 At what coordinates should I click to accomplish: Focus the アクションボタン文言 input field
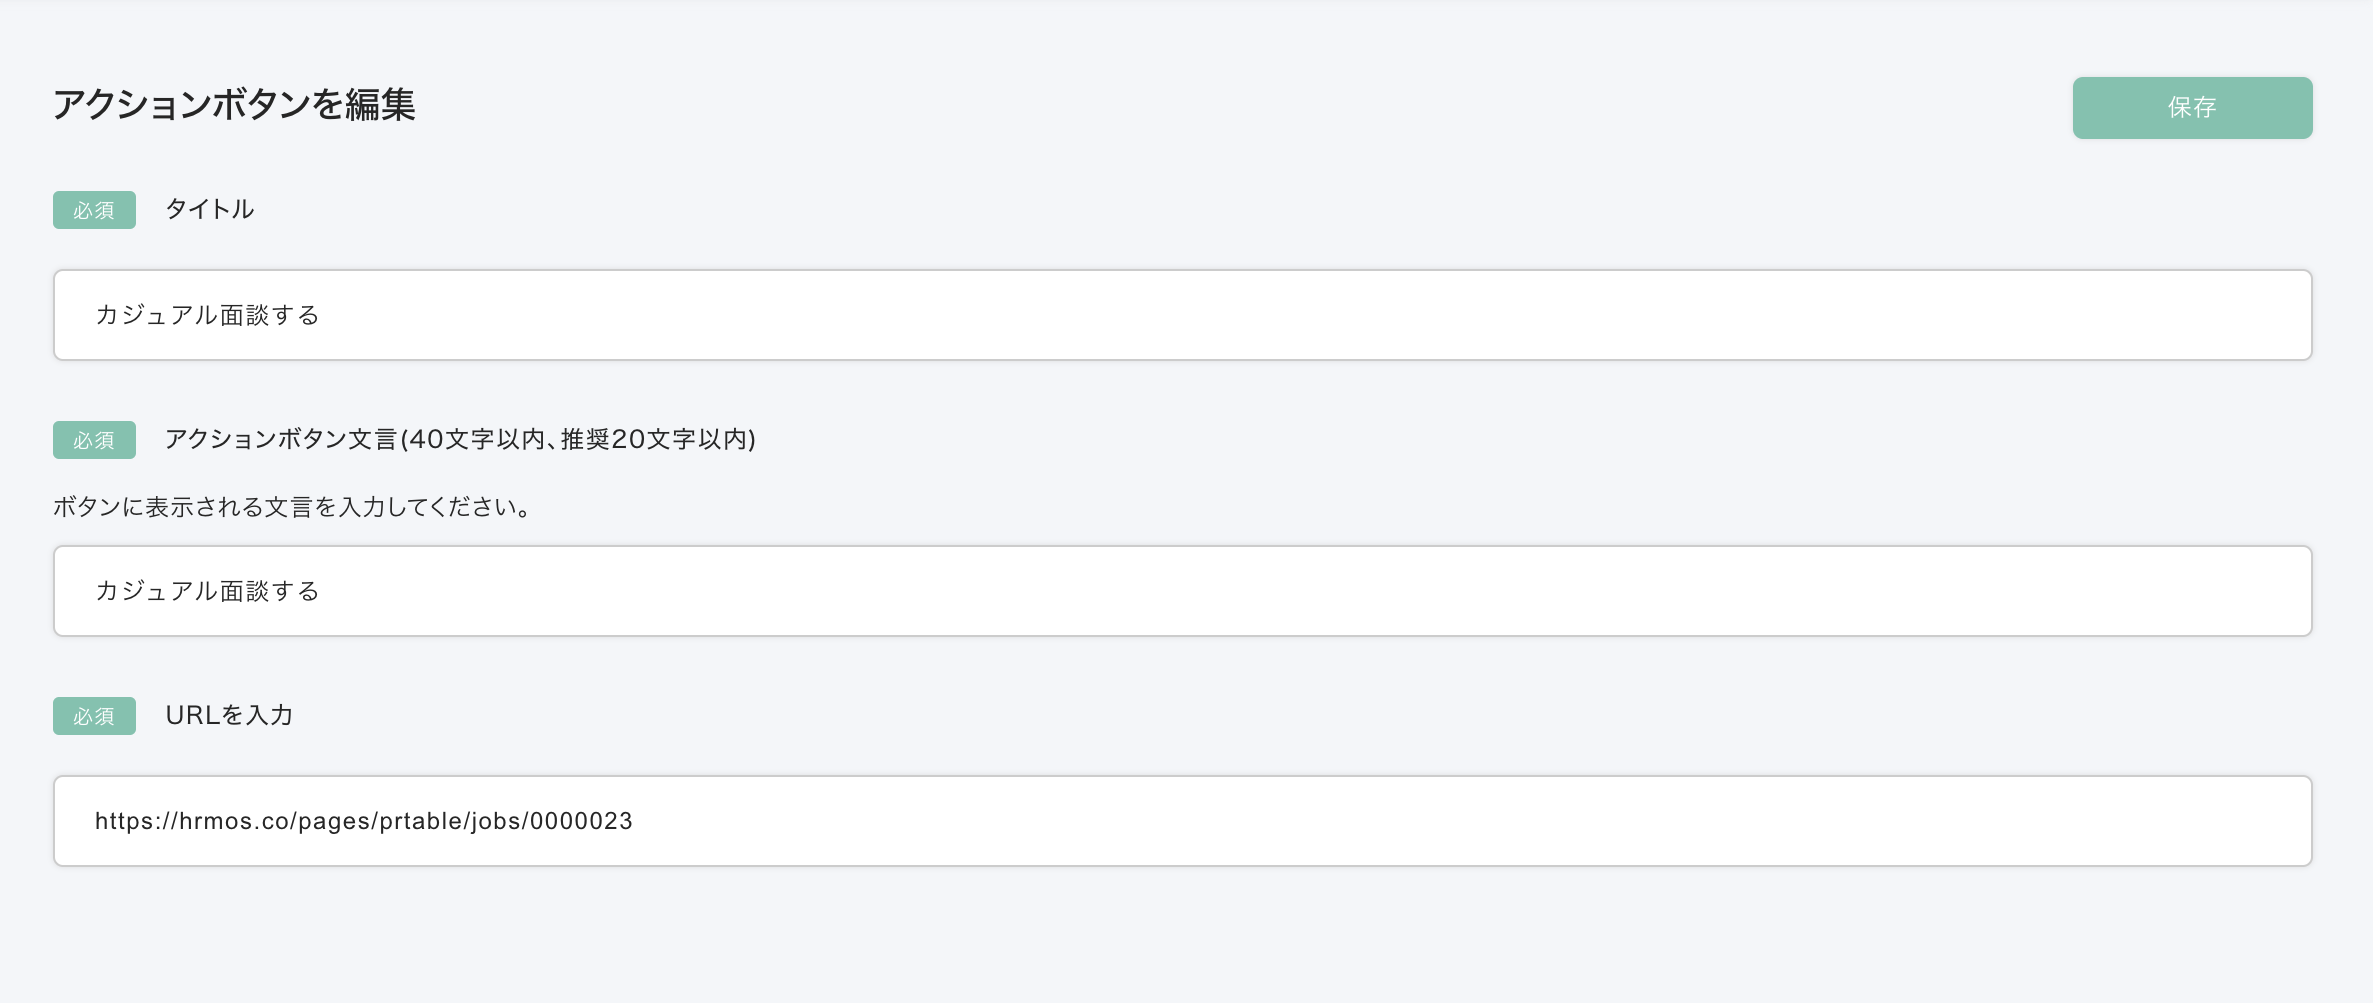pos(1182,591)
